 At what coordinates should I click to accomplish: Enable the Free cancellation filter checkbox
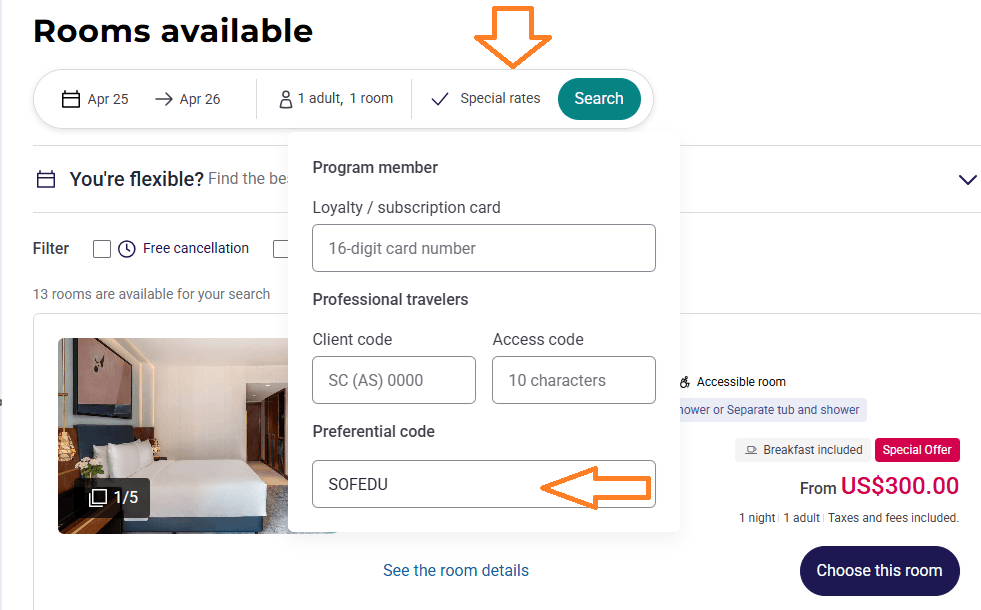point(102,249)
